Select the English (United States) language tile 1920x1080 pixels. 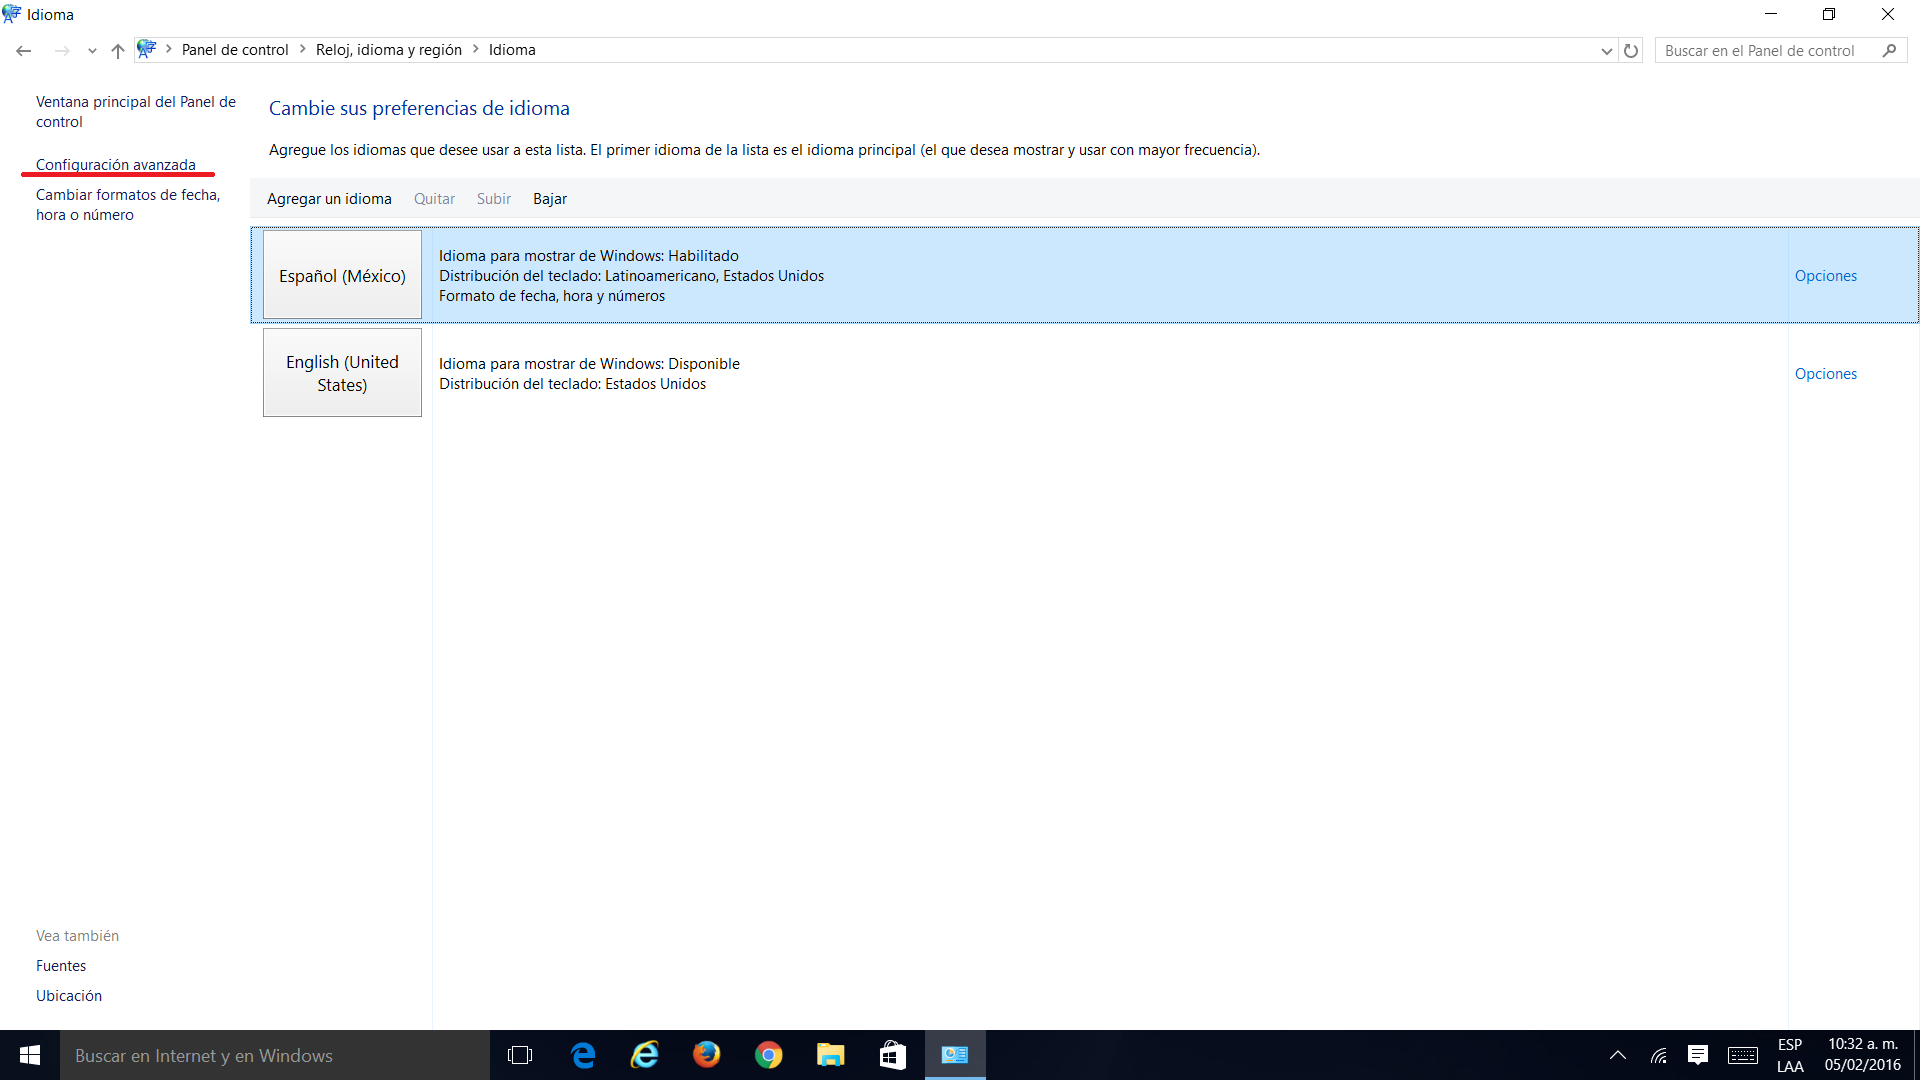[x=342, y=373]
